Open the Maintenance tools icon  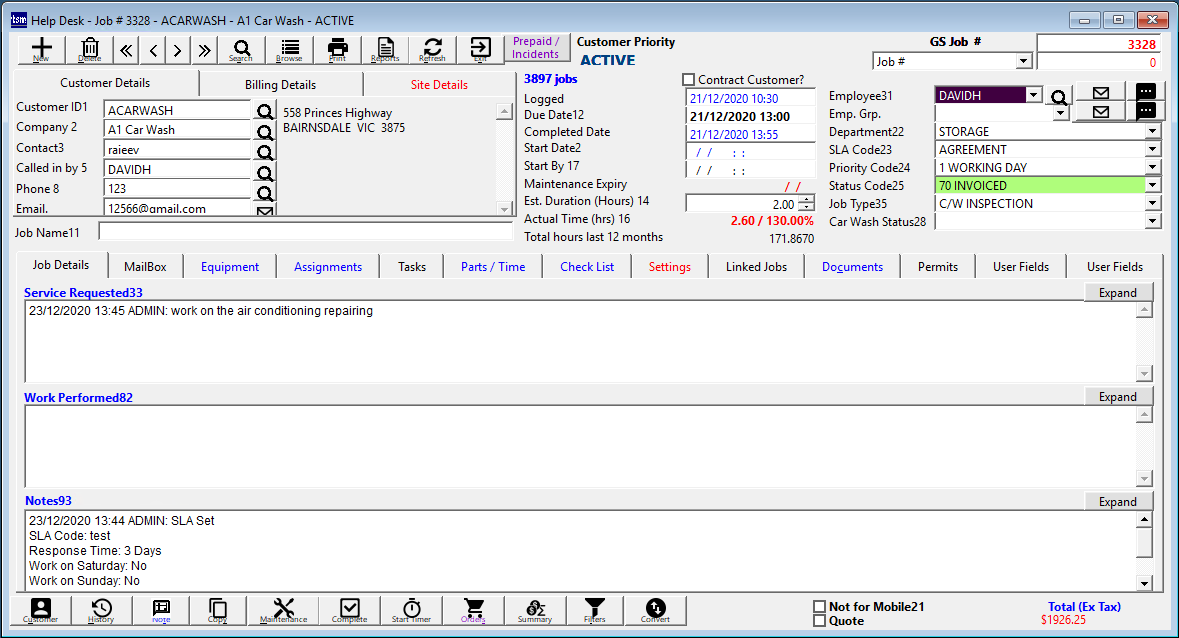284,610
